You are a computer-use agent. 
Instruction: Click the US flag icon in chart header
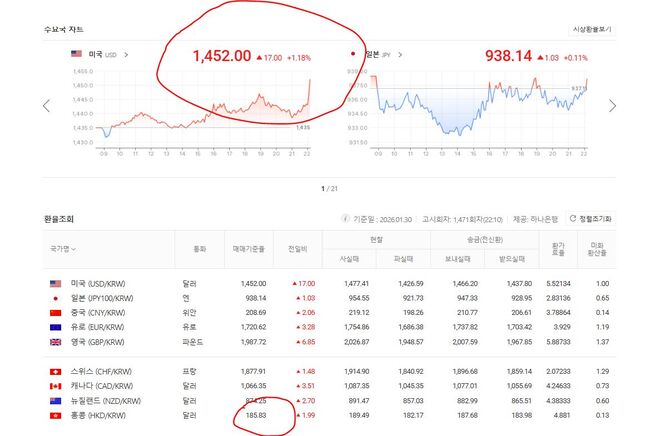76,54
